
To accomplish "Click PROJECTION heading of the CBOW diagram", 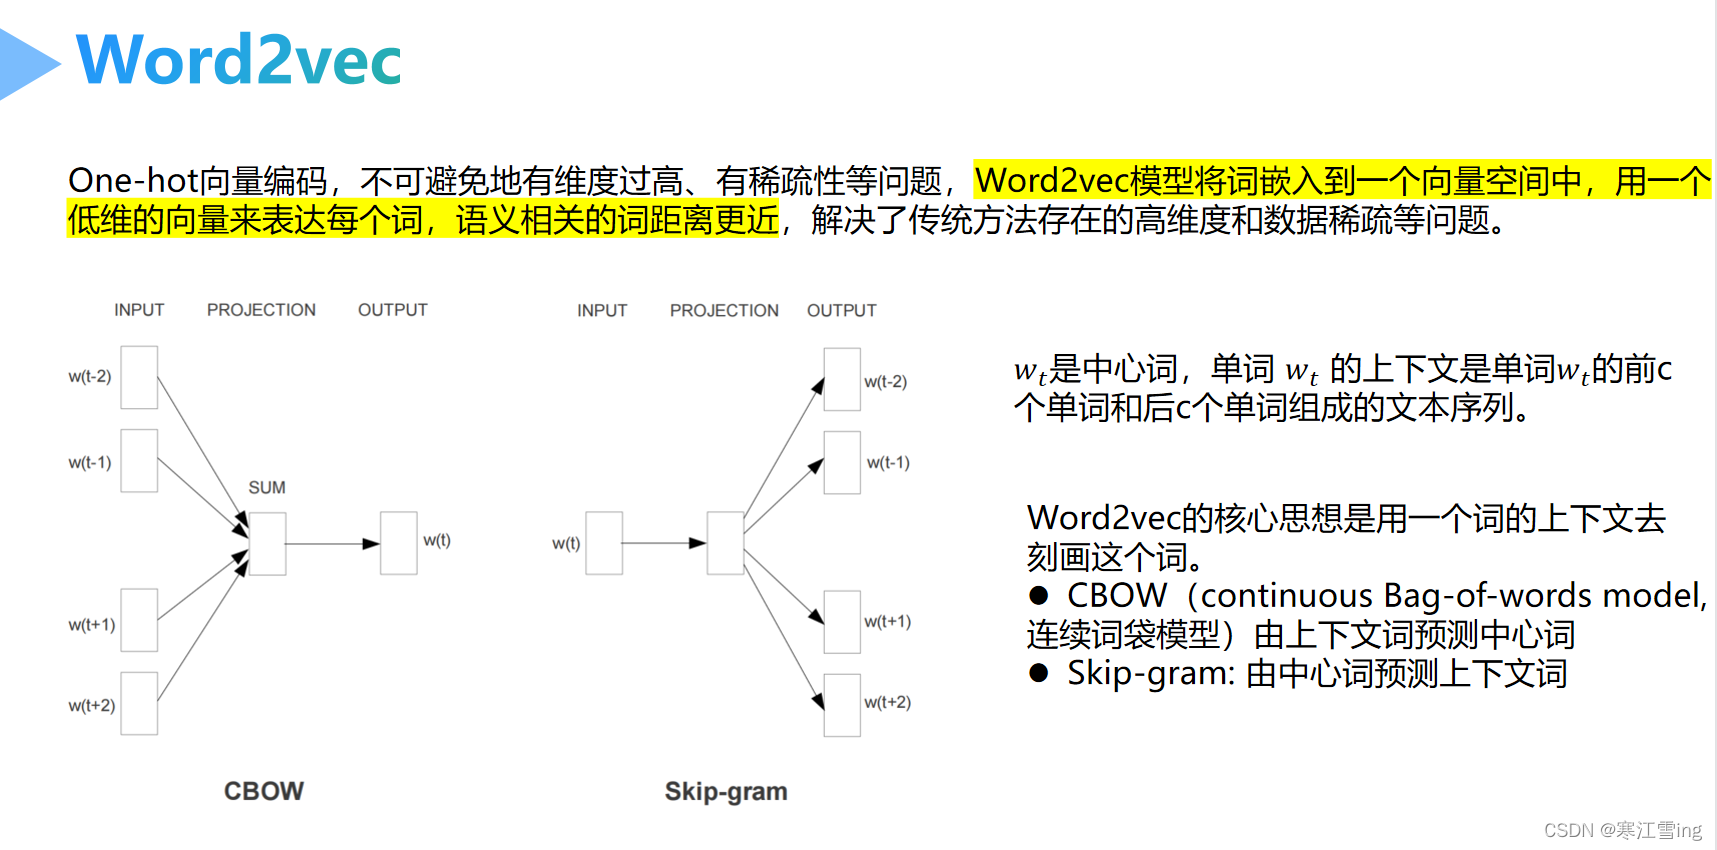I will [261, 310].
